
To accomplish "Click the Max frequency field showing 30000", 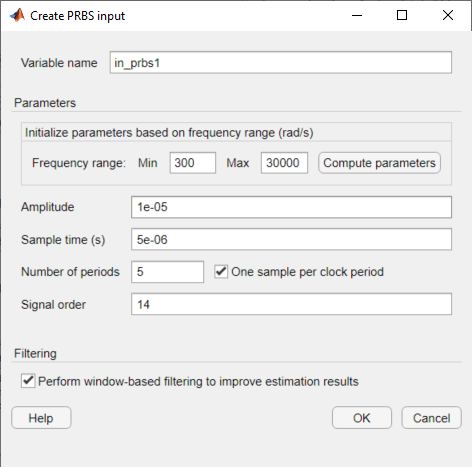I will click(284, 163).
